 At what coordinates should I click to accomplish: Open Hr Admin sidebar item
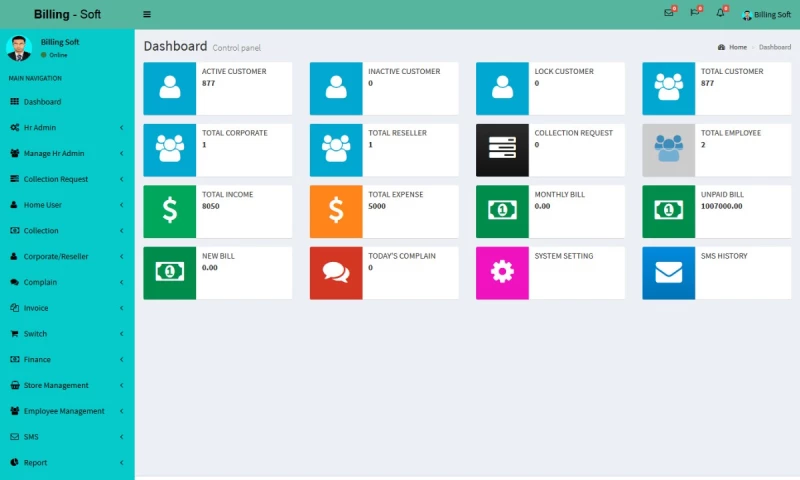coord(67,128)
